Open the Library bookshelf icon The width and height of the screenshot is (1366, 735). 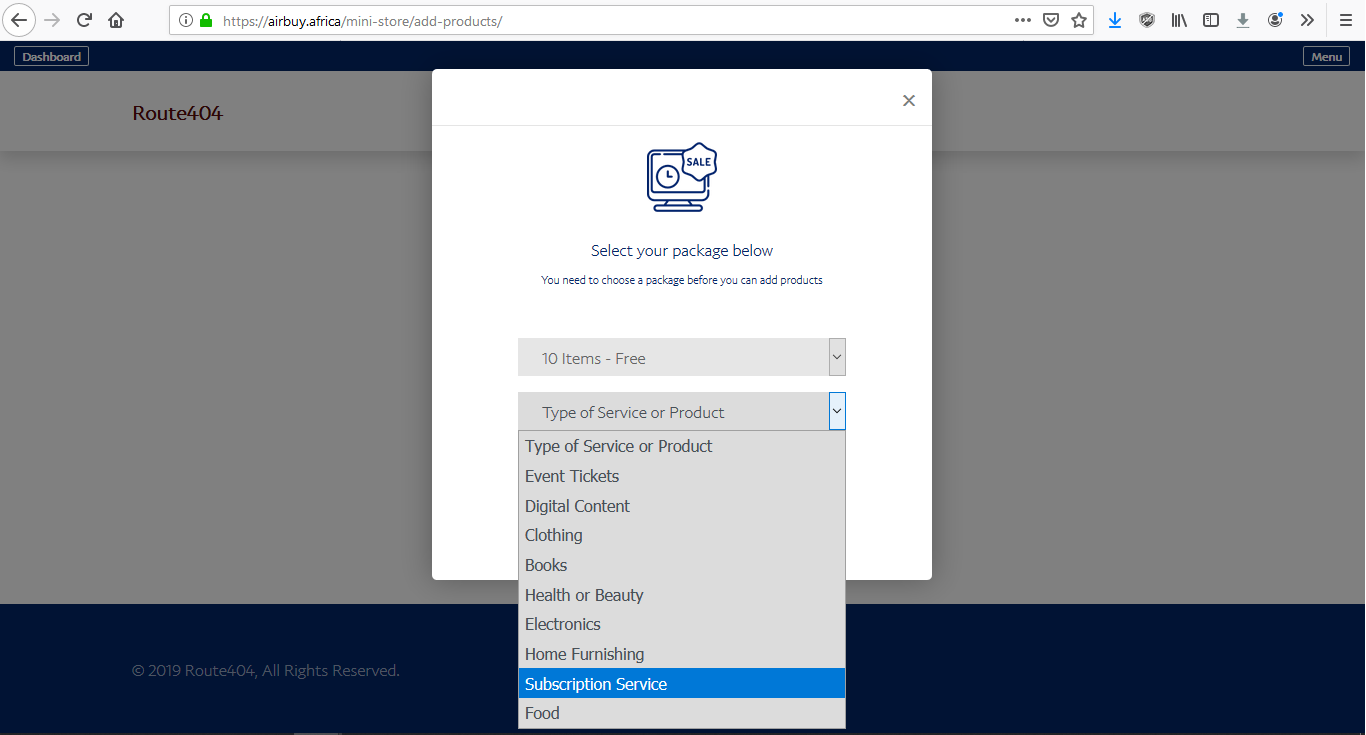1179,20
